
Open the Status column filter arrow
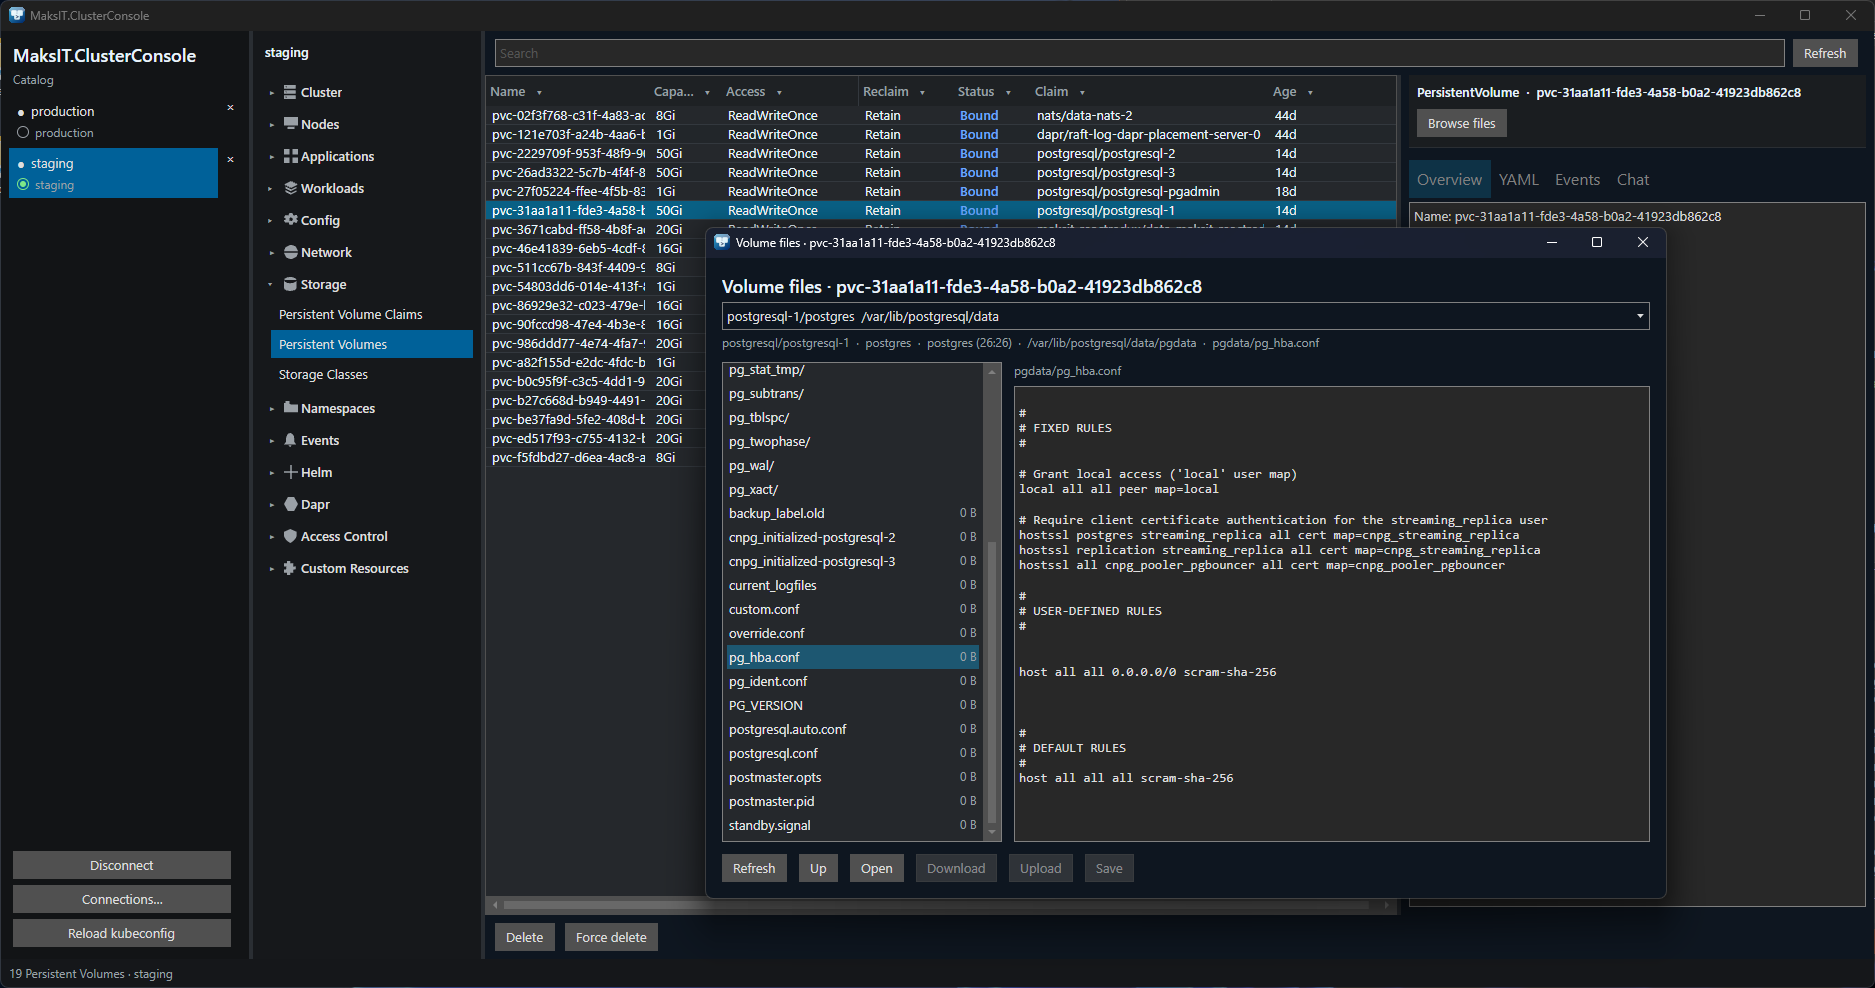click(x=1008, y=93)
